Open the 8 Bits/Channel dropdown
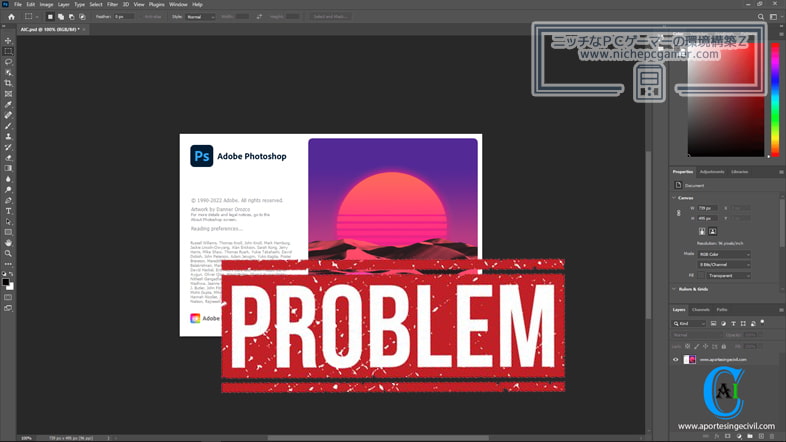Viewport: 786px width, 442px height. [724, 265]
